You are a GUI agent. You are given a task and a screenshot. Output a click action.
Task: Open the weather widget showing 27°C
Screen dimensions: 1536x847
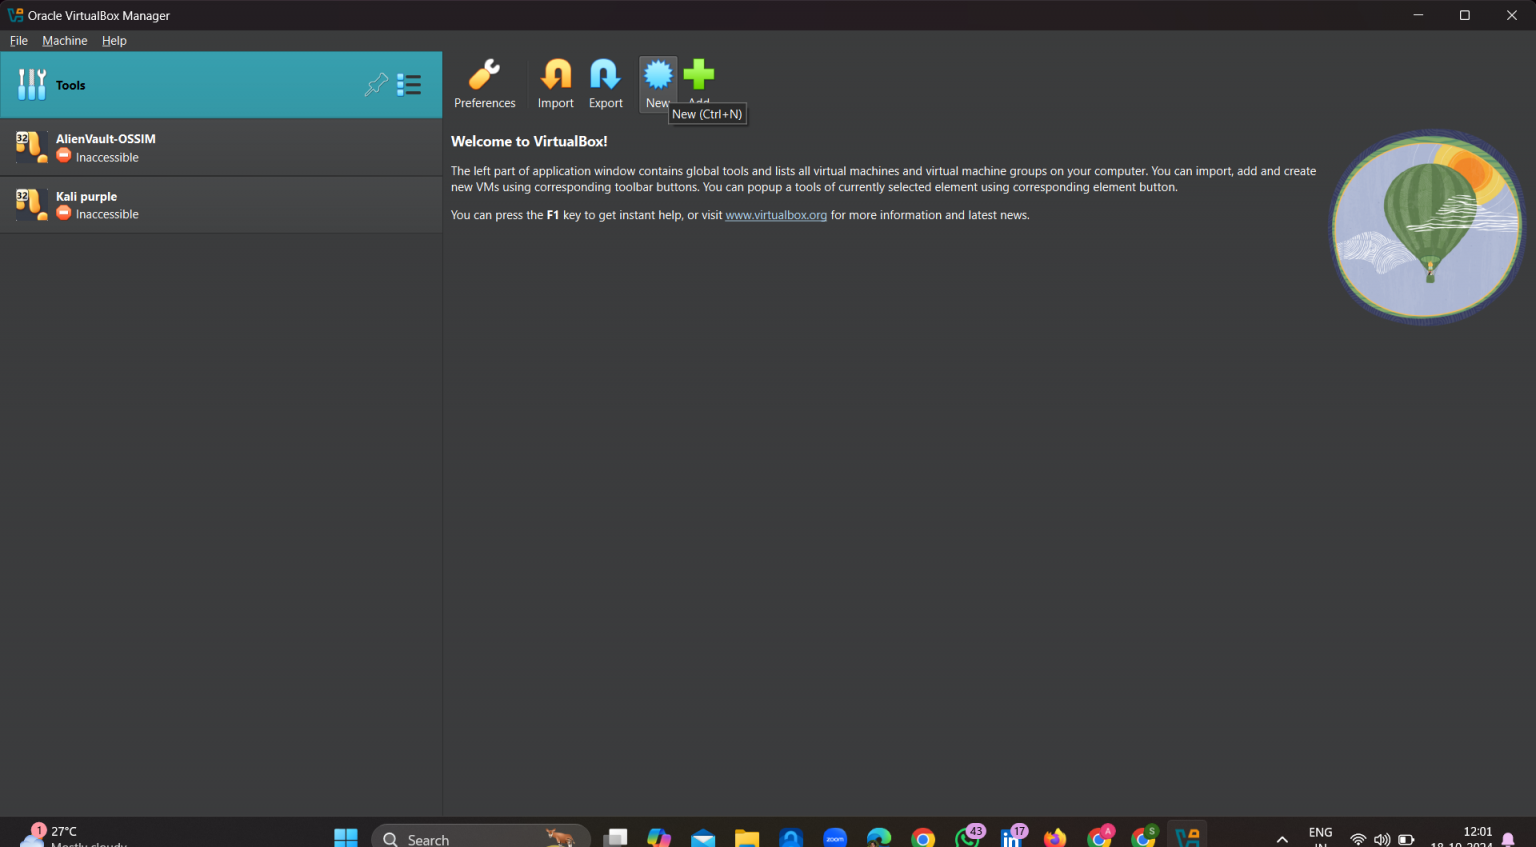[55, 835]
